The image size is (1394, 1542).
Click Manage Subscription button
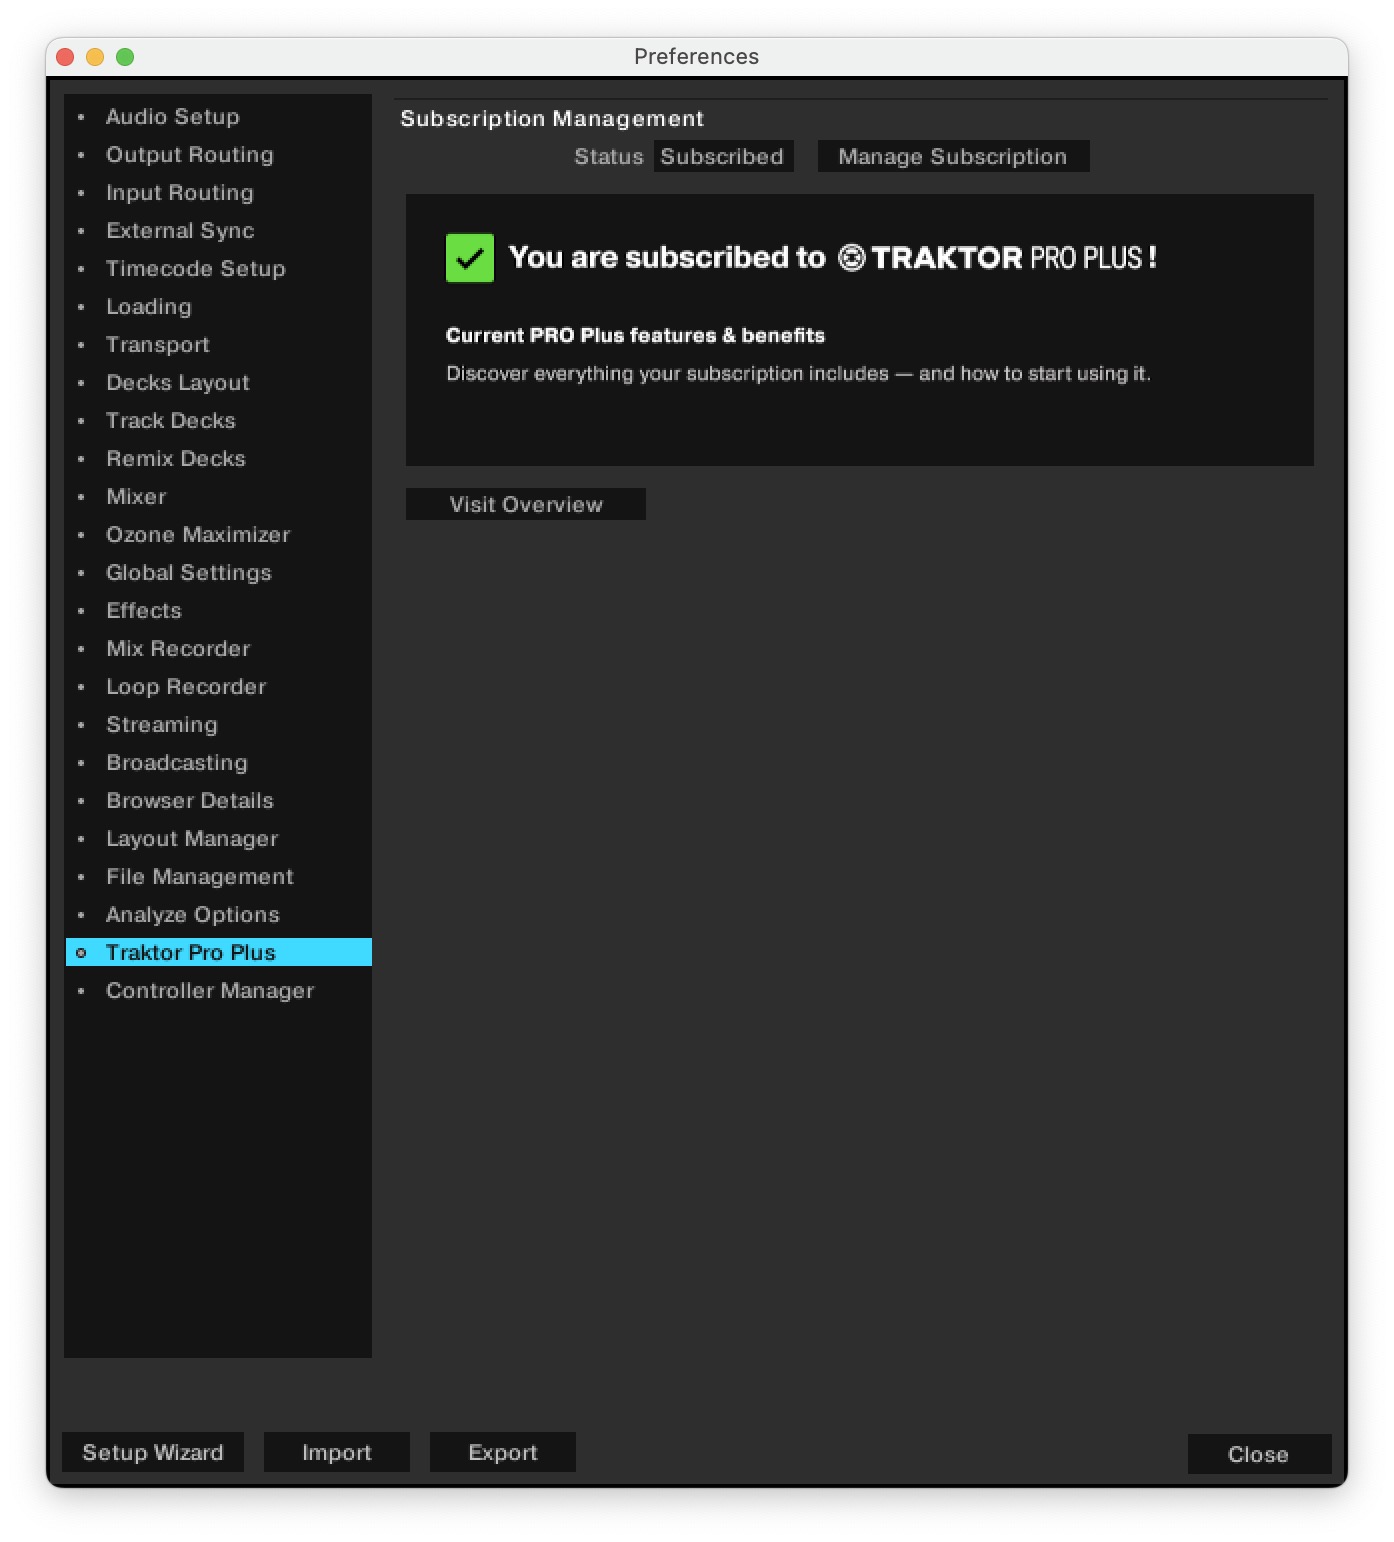952,157
